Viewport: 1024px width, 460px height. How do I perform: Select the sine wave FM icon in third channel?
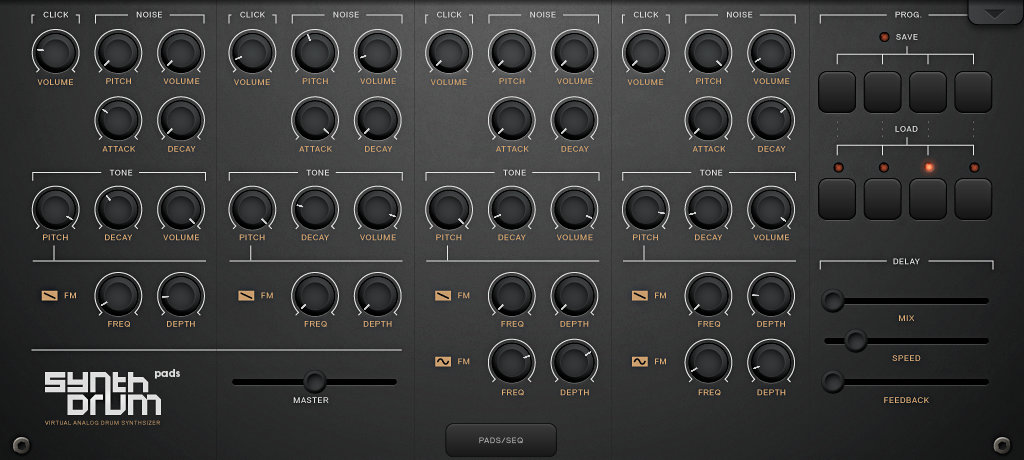tap(443, 361)
